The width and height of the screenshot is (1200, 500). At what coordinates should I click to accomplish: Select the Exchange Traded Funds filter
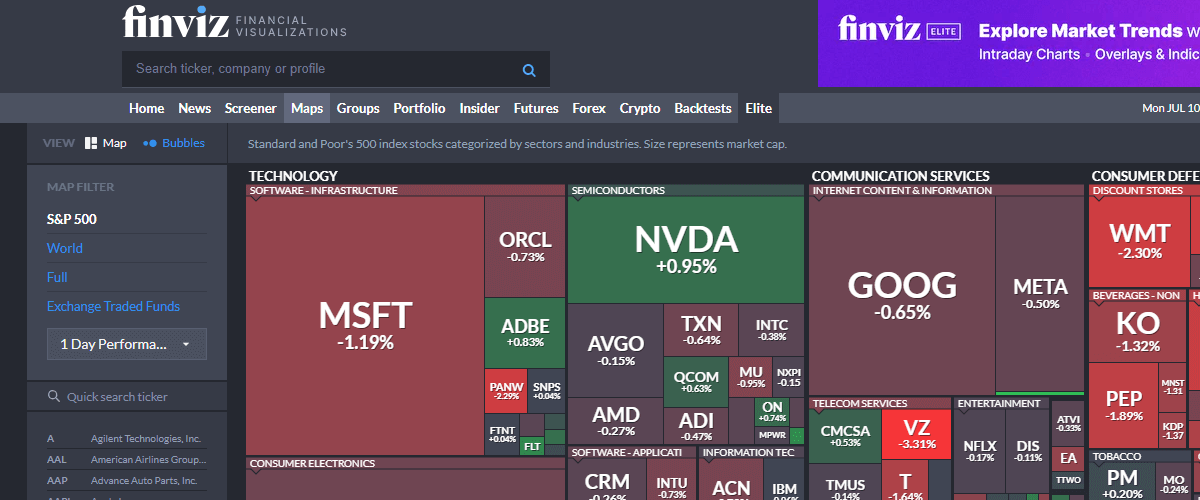114,306
